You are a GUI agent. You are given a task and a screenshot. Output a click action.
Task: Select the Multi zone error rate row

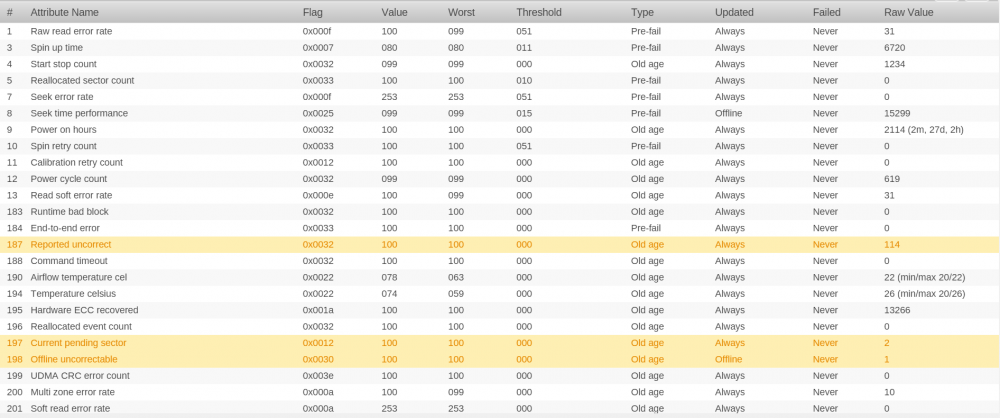500,392
